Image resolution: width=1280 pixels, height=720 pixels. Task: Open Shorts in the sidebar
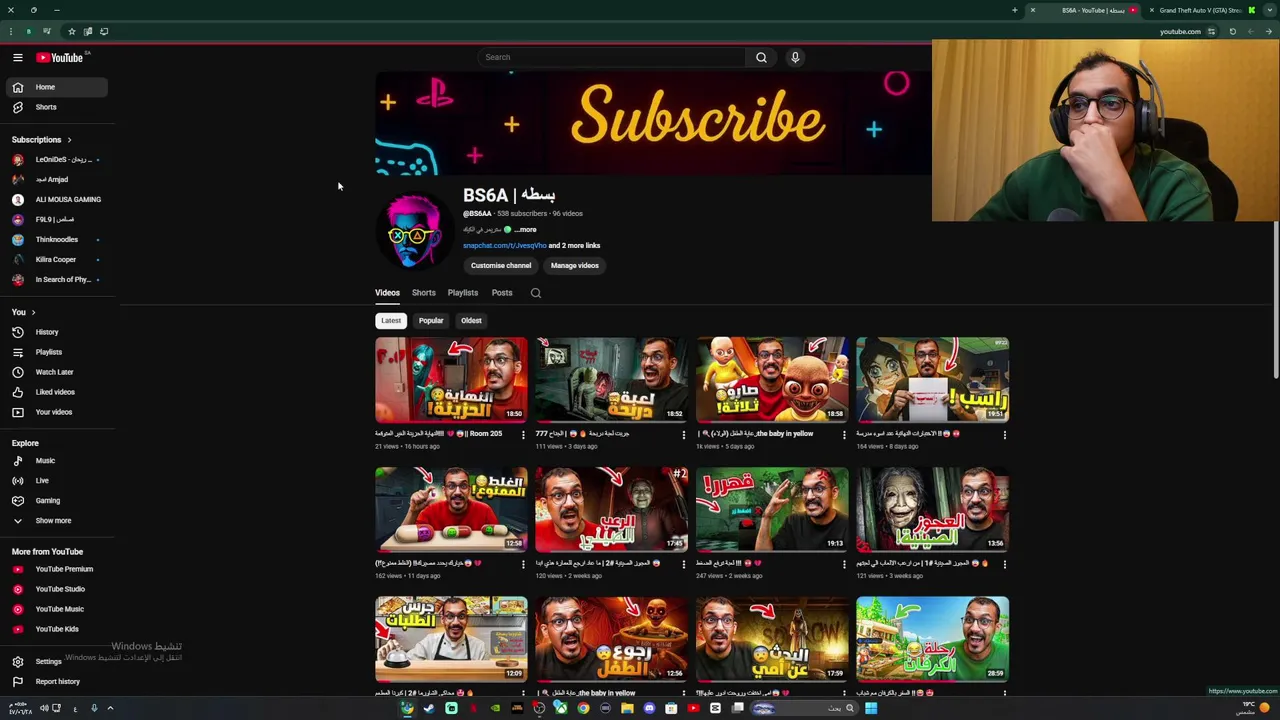(x=55, y=107)
